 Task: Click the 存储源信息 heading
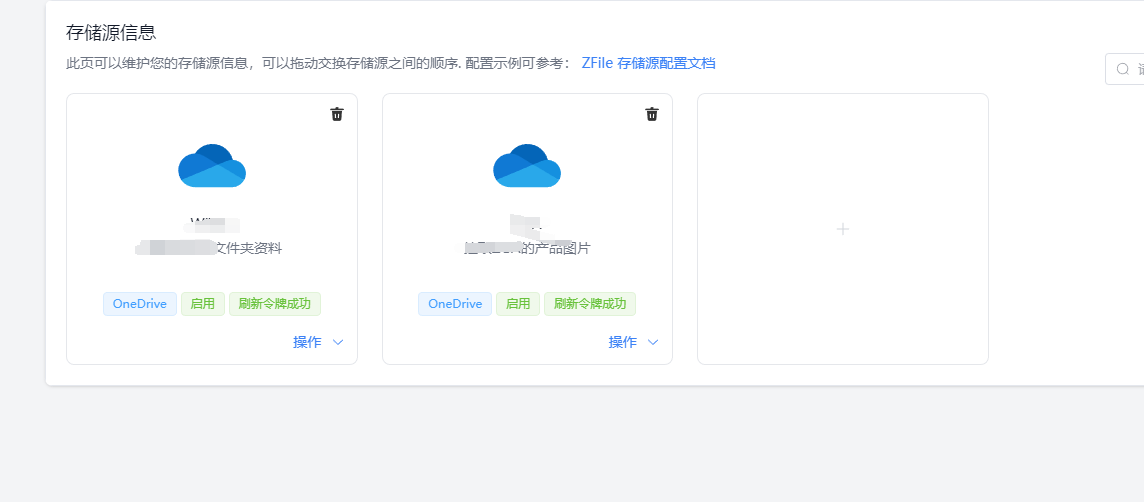[112, 33]
